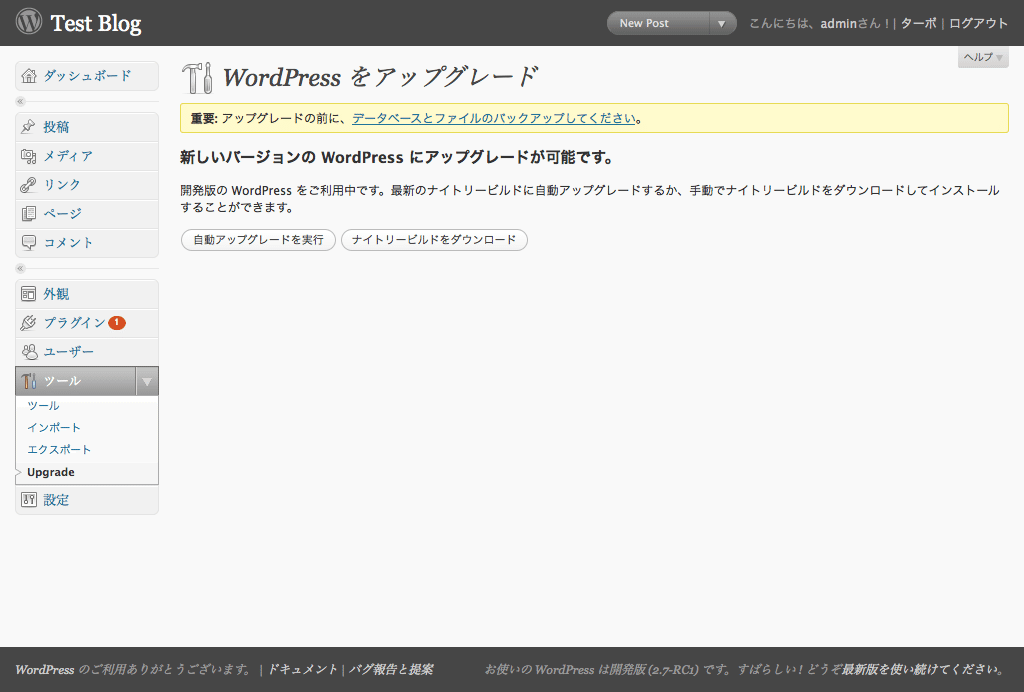Open ダッシュボード menu item

87,76
